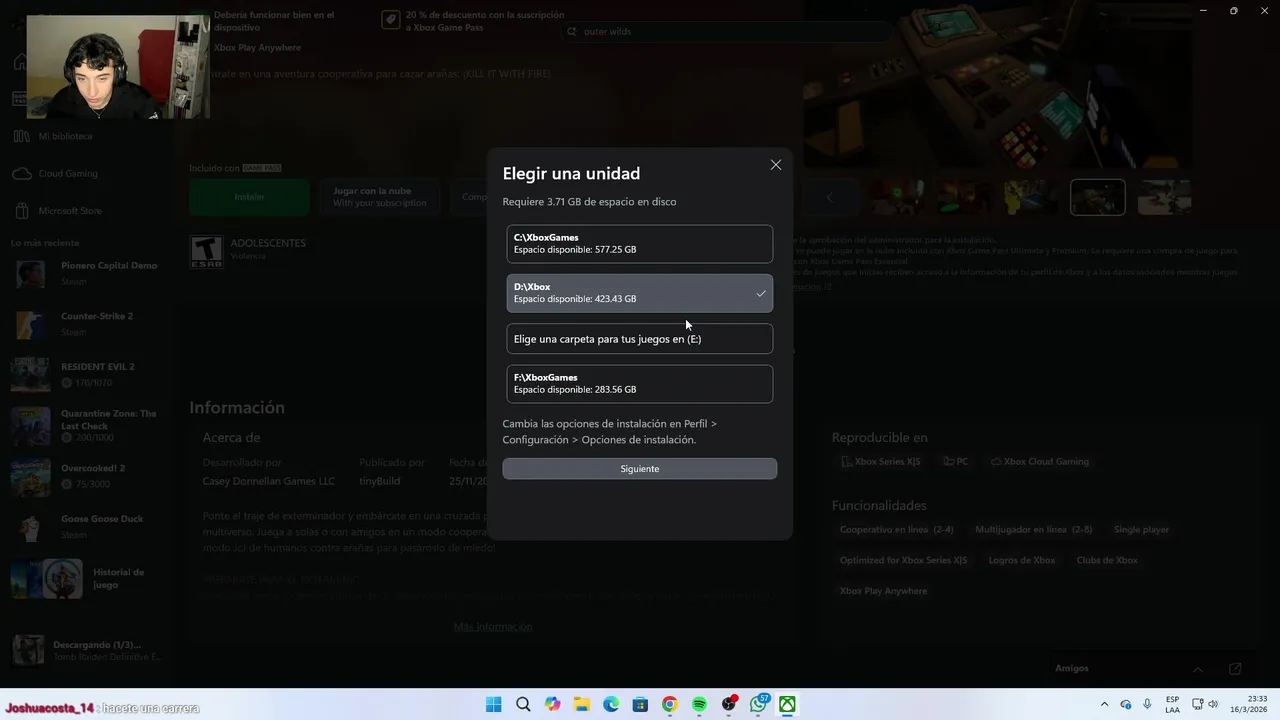Click the checkmark on D:\Xbox option

tap(761, 293)
